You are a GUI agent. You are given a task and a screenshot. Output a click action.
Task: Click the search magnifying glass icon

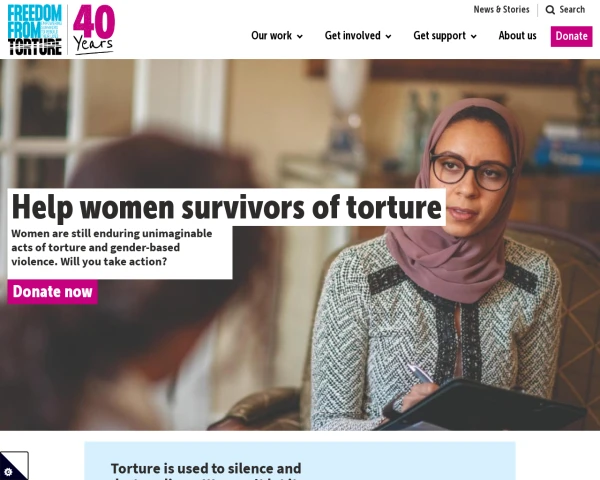pos(550,10)
